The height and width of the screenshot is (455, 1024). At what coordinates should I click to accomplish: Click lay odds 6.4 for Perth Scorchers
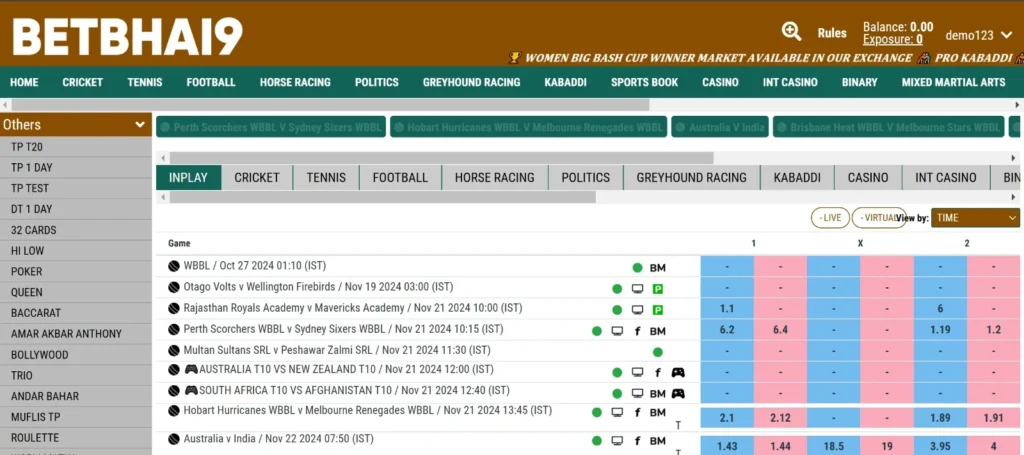coord(780,330)
